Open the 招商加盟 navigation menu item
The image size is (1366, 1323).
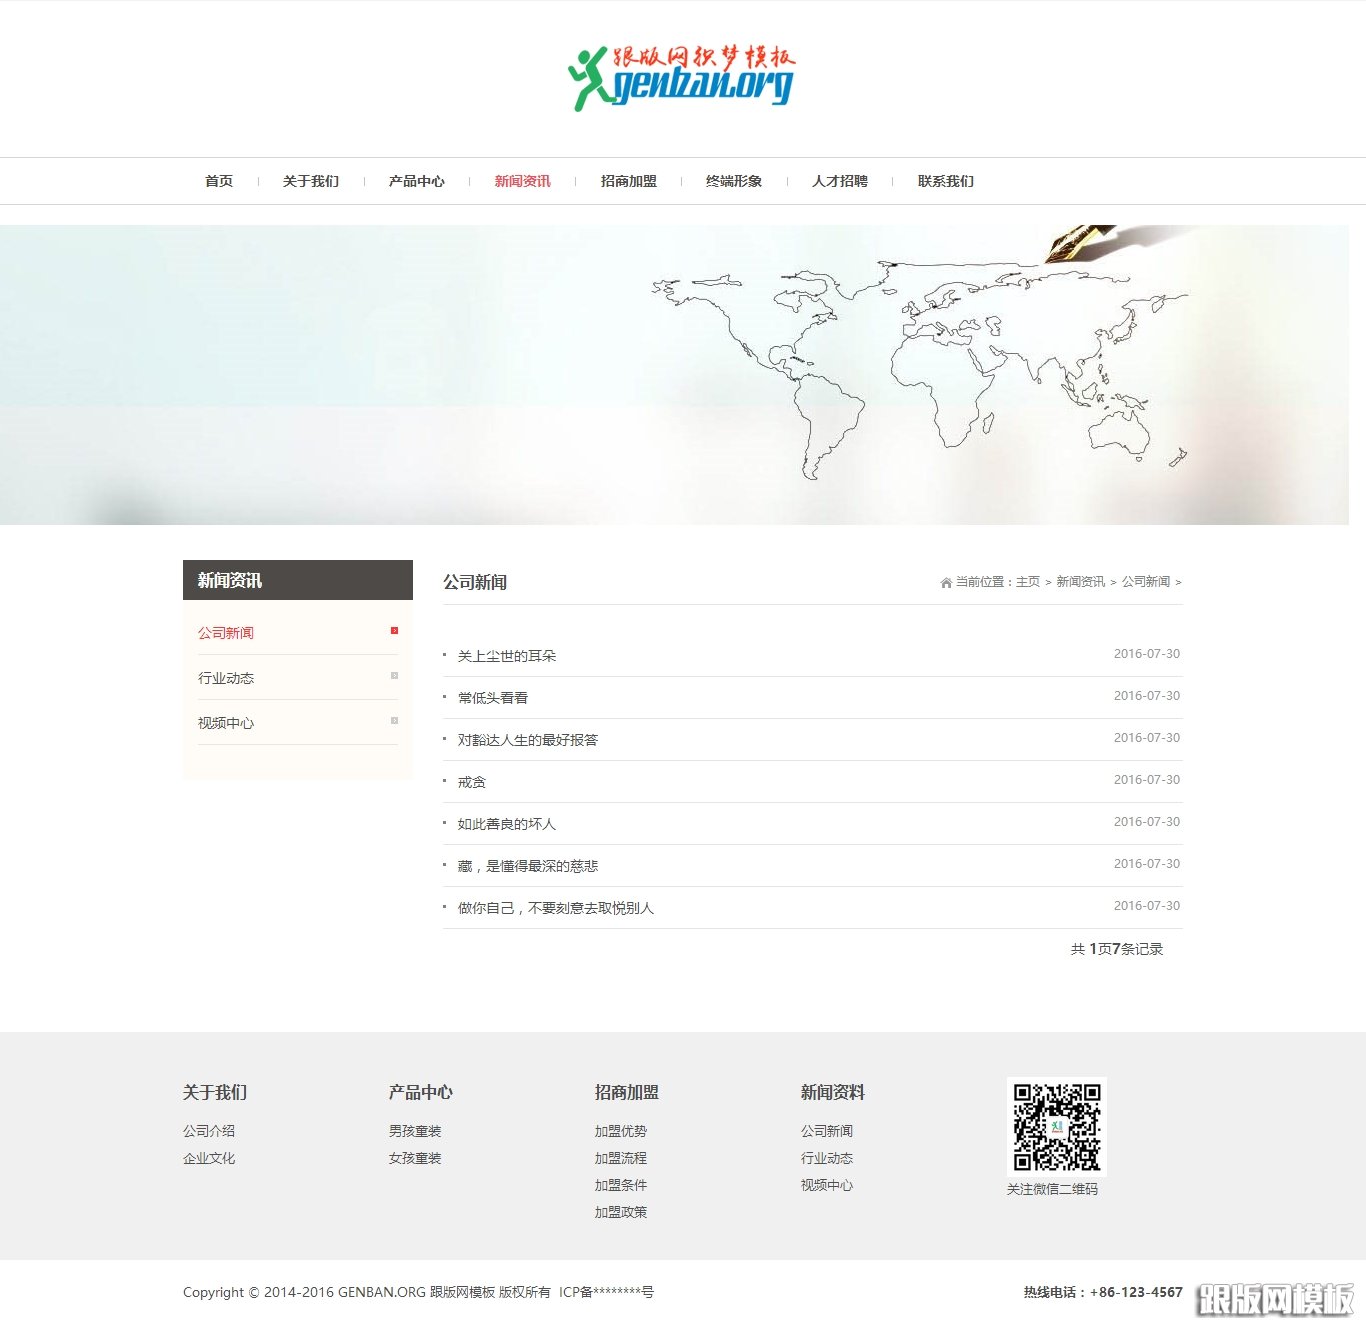coord(628,181)
